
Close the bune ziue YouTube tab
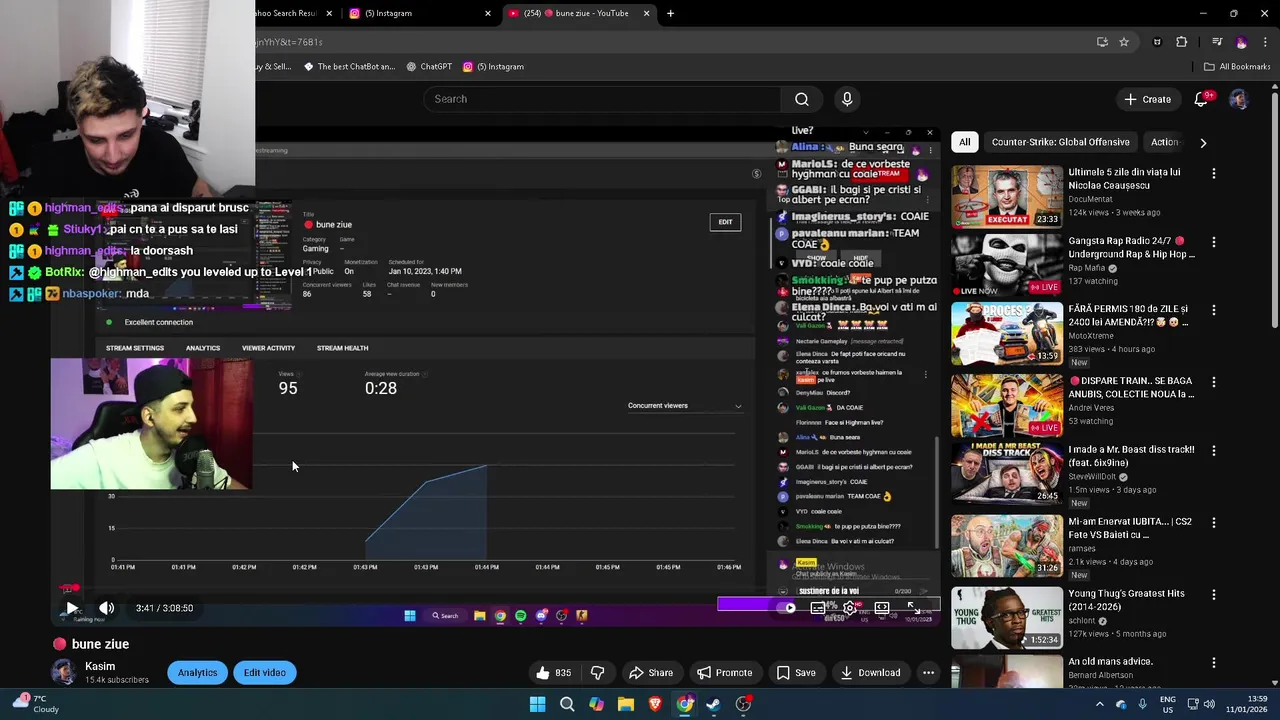click(x=647, y=13)
